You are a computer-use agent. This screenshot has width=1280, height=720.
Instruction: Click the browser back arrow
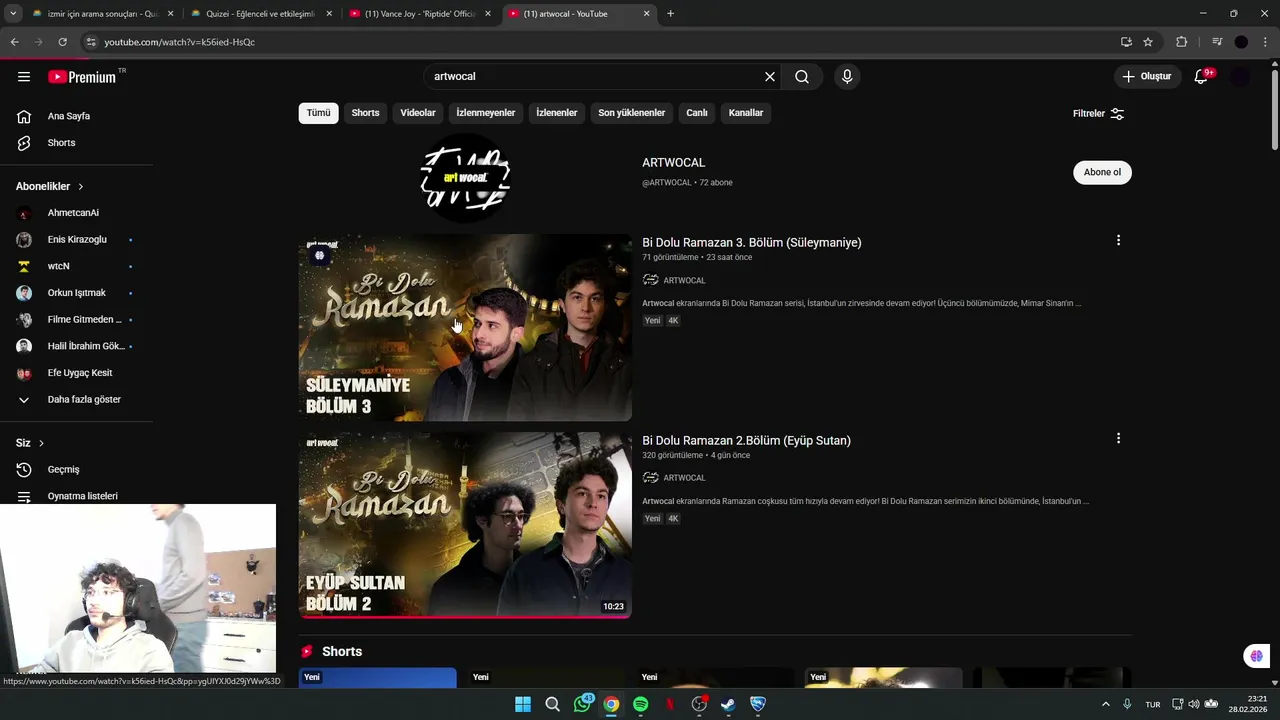pos(14,42)
